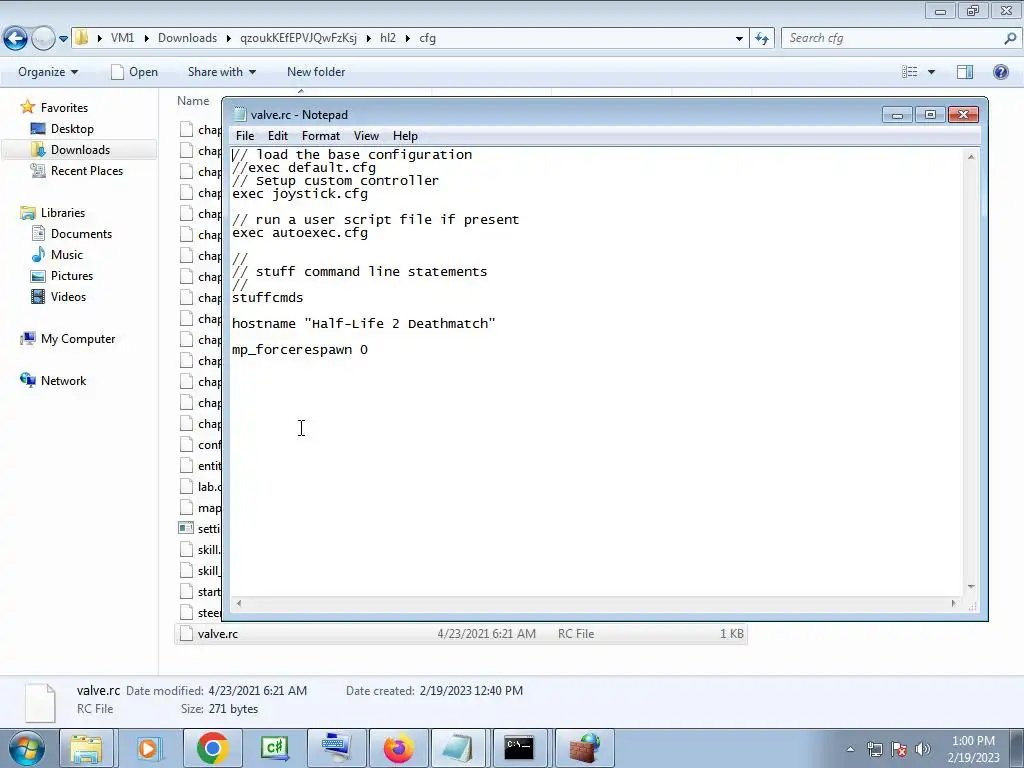Screen dimensions: 1024x768
Task: Select Favorites in navigation pane
Action: click(64, 108)
